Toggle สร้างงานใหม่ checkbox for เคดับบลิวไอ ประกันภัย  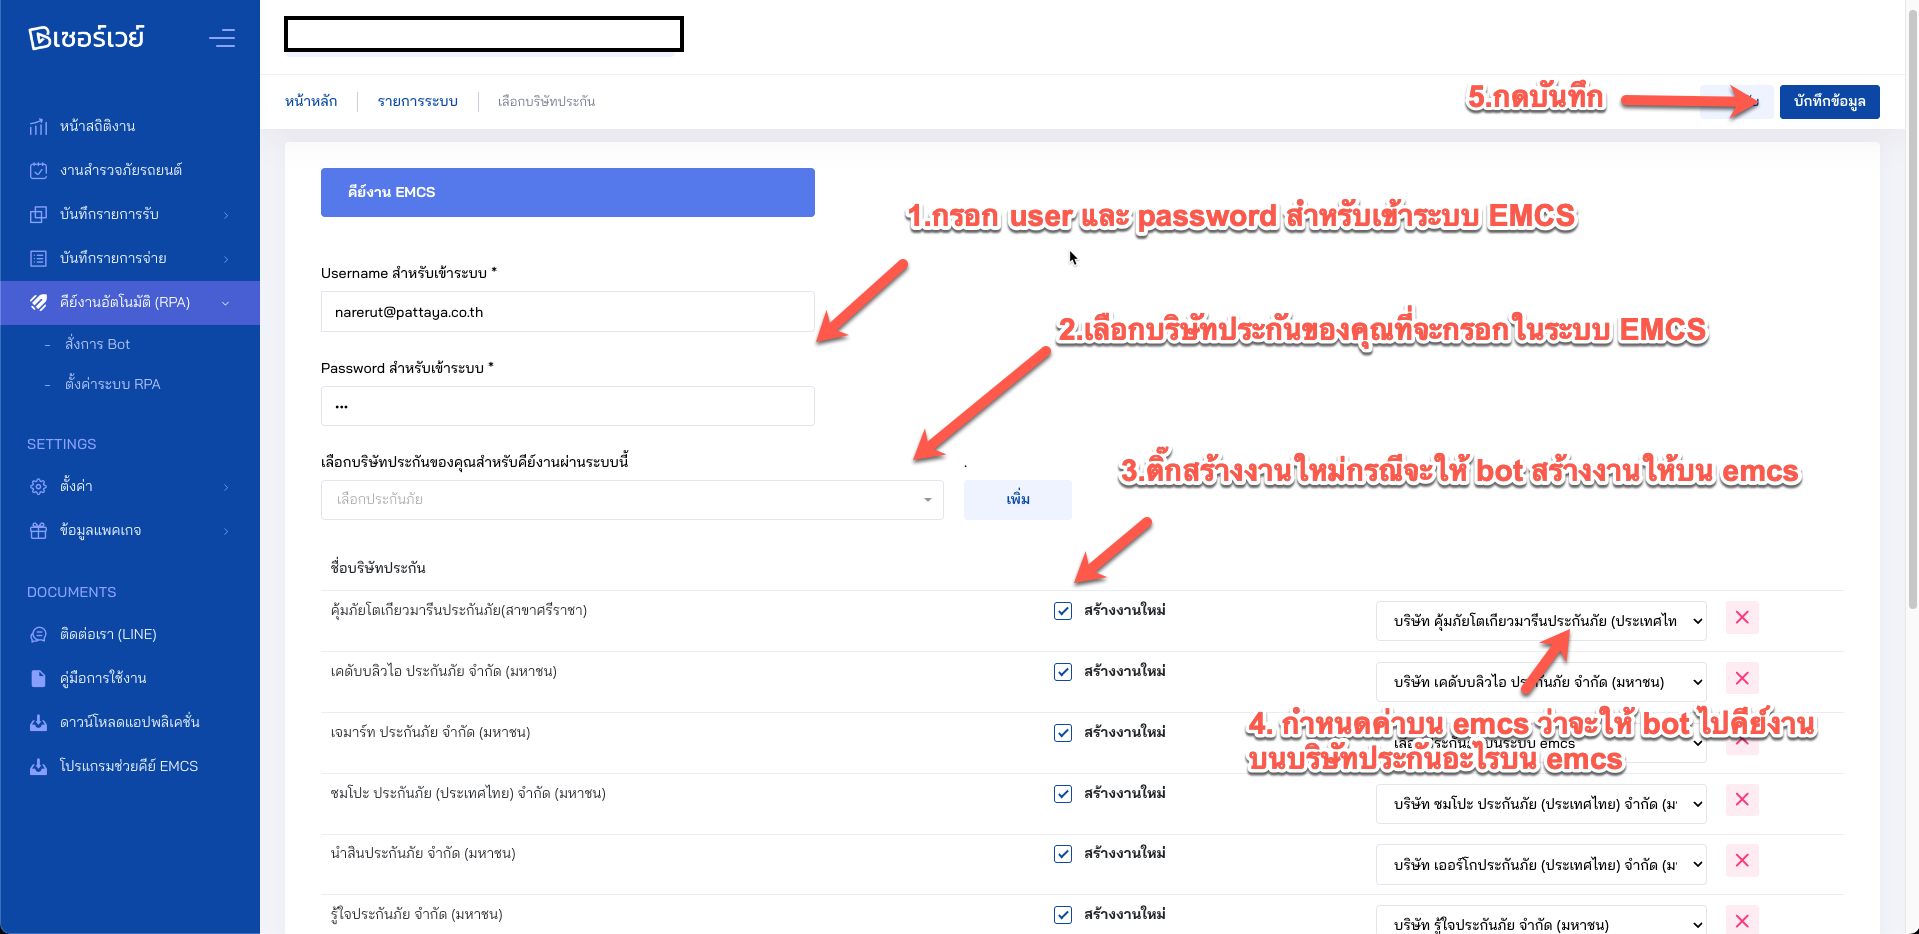pos(1063,672)
